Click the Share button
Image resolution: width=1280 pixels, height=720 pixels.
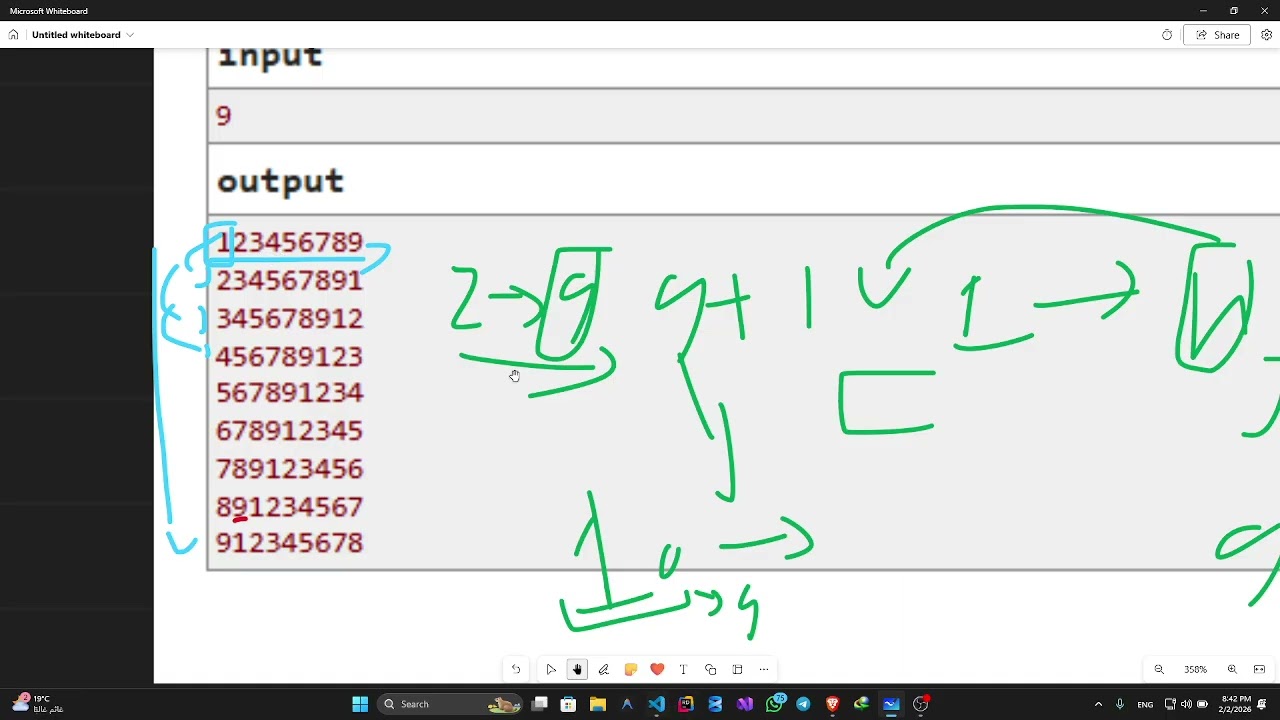coord(1216,35)
